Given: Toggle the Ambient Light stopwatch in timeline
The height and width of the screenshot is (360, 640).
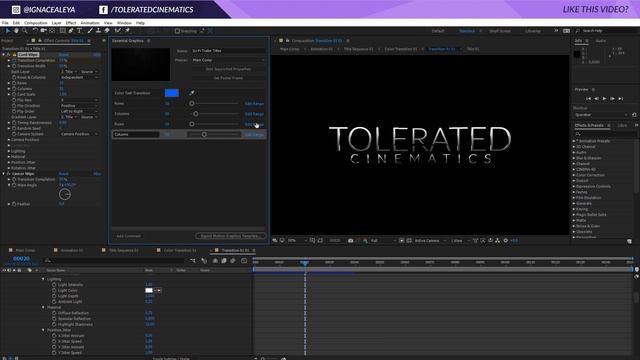Looking at the screenshot, I should pos(54,302).
